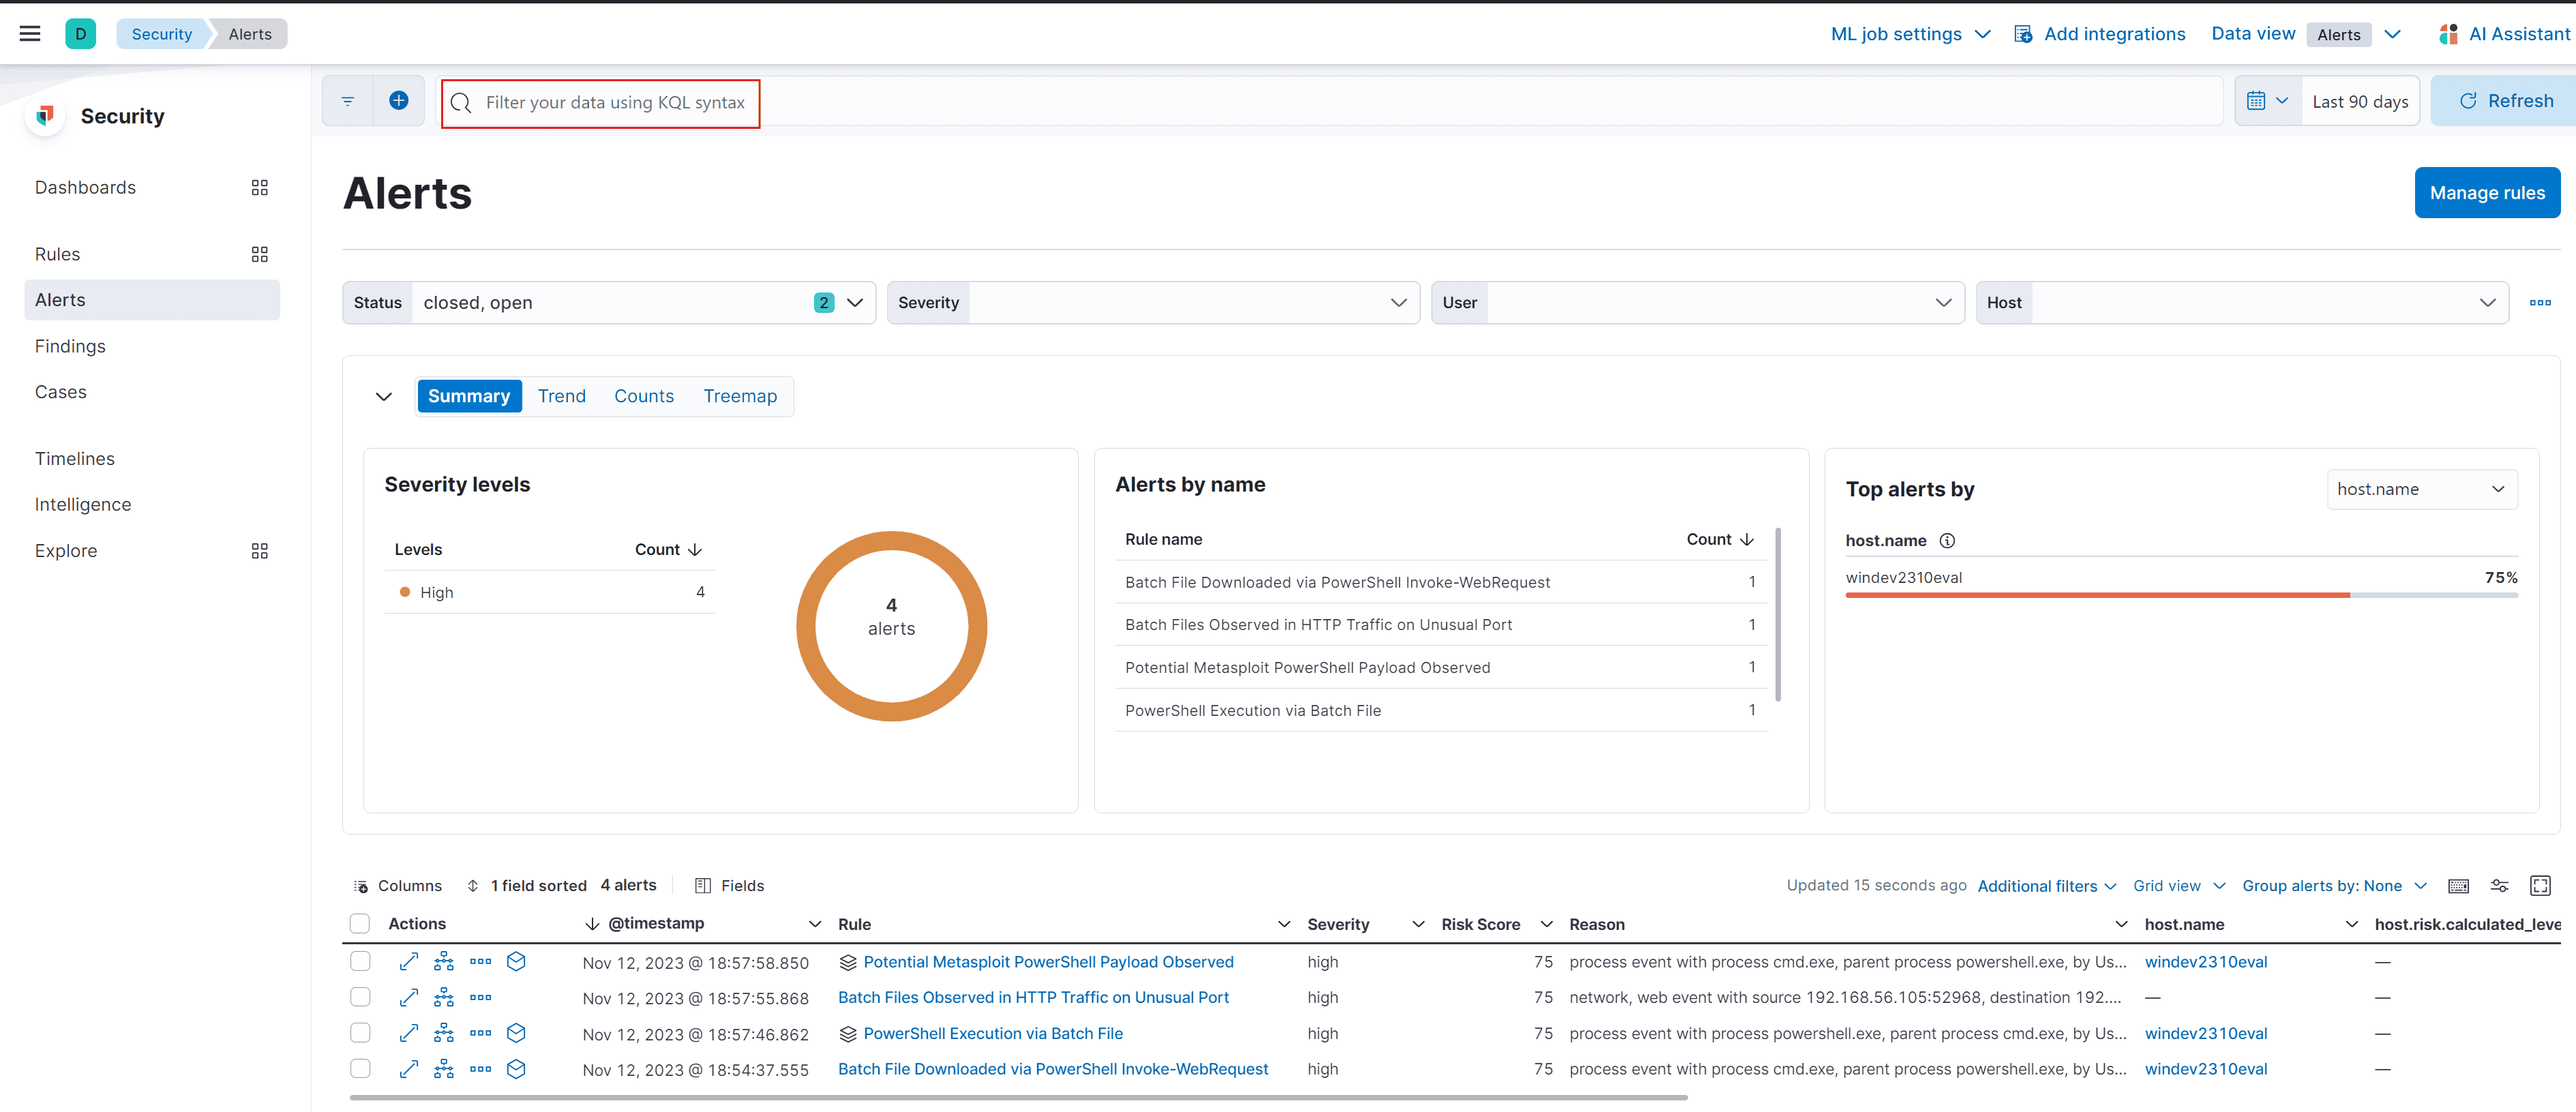The width and height of the screenshot is (2576, 1112).
Task: Open session view for Batch File Downloaded alert
Action: pos(516,1070)
